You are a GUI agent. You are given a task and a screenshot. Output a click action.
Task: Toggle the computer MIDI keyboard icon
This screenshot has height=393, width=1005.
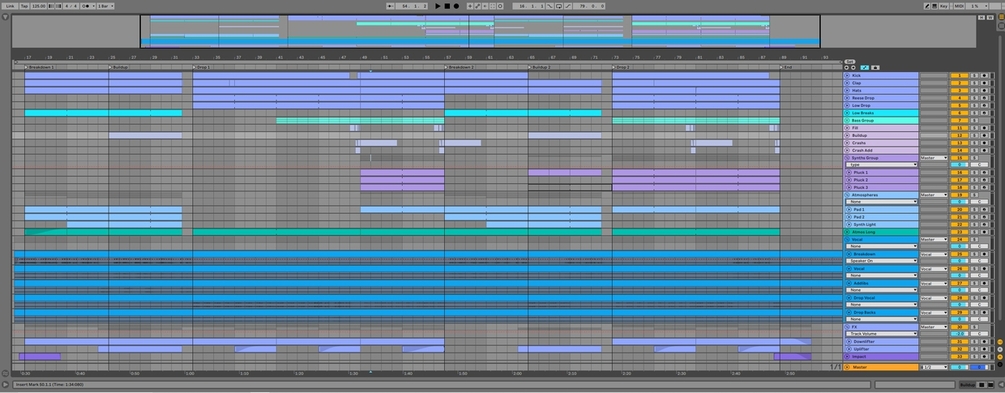pyautogui.click(x=934, y=6)
